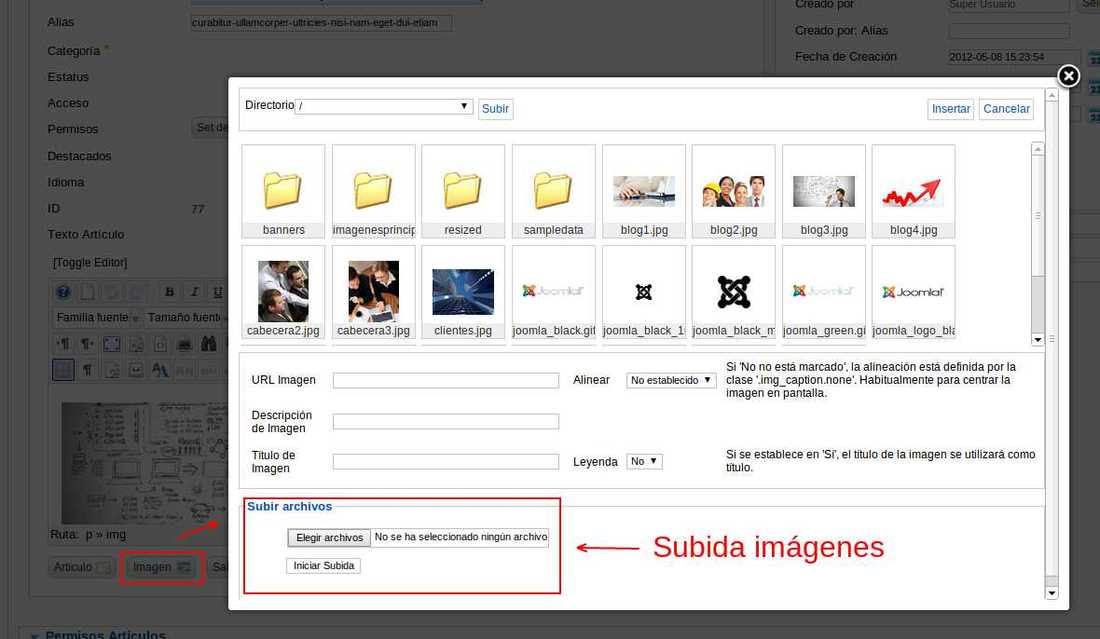Image resolution: width=1100 pixels, height=639 pixels.
Task: Select the joomla_green.gif image
Action: coord(824,292)
